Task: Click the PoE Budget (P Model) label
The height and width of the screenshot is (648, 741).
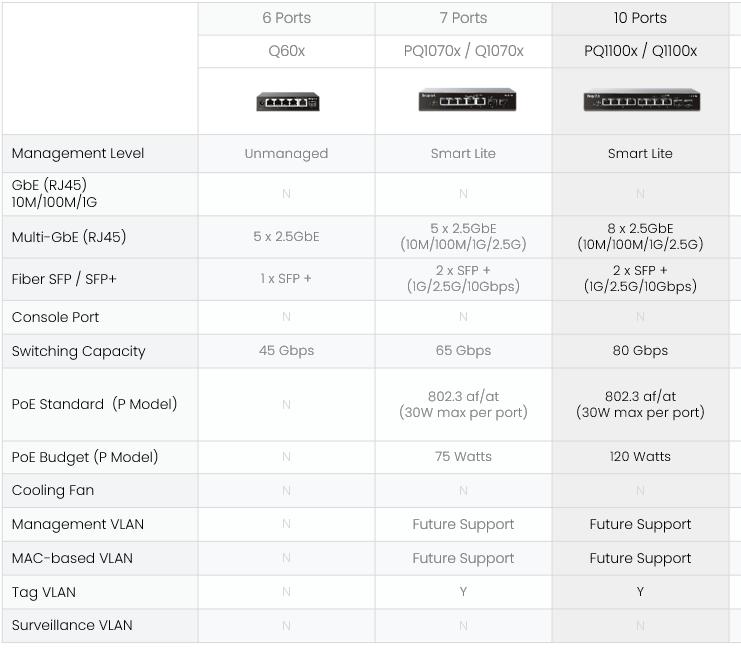Action: point(85,457)
